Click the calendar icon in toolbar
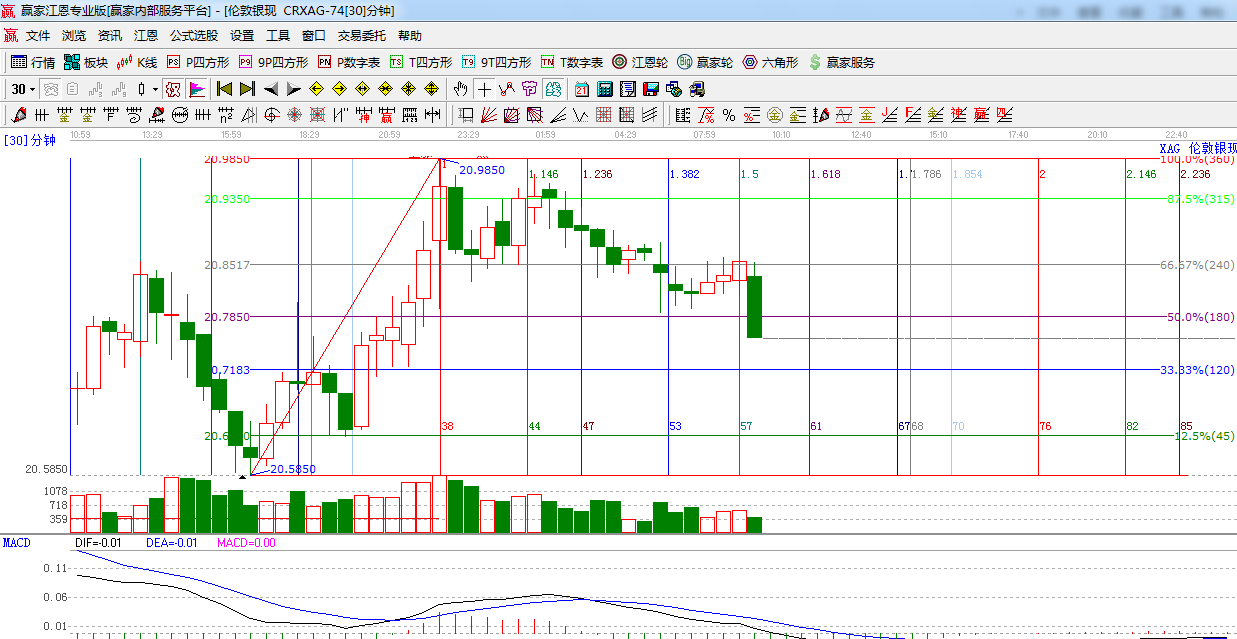Screen dimensions: 1237x639 point(581,89)
